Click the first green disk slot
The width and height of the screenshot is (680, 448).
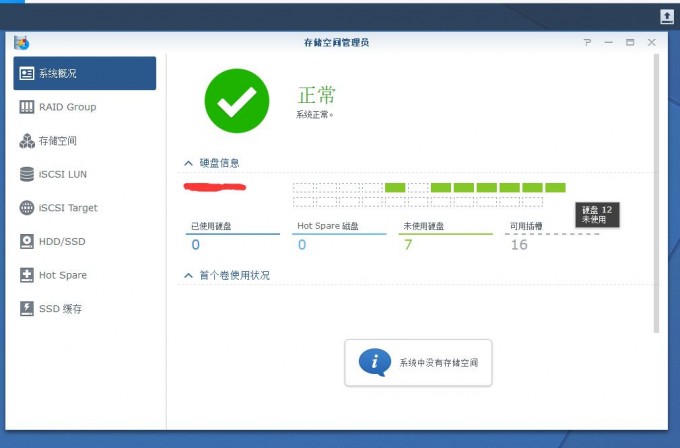[395, 187]
